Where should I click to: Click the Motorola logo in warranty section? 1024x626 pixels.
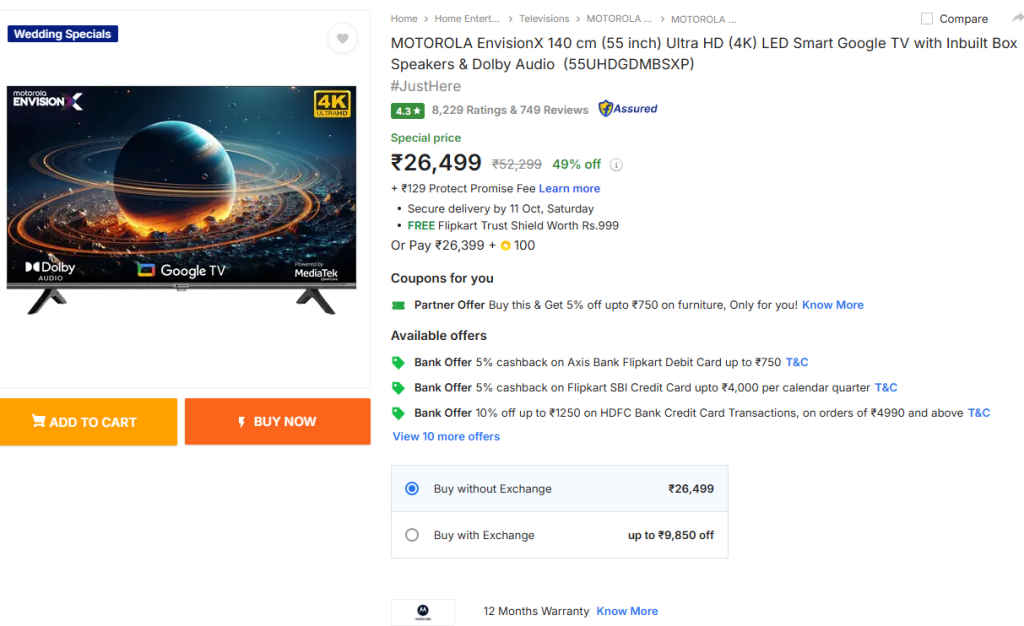(x=422, y=611)
